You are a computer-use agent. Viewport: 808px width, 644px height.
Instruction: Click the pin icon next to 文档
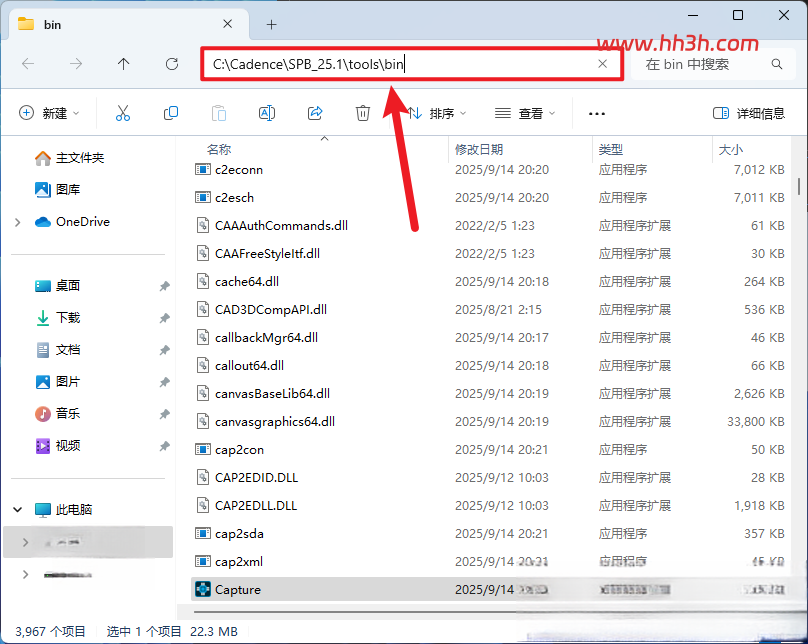164,350
